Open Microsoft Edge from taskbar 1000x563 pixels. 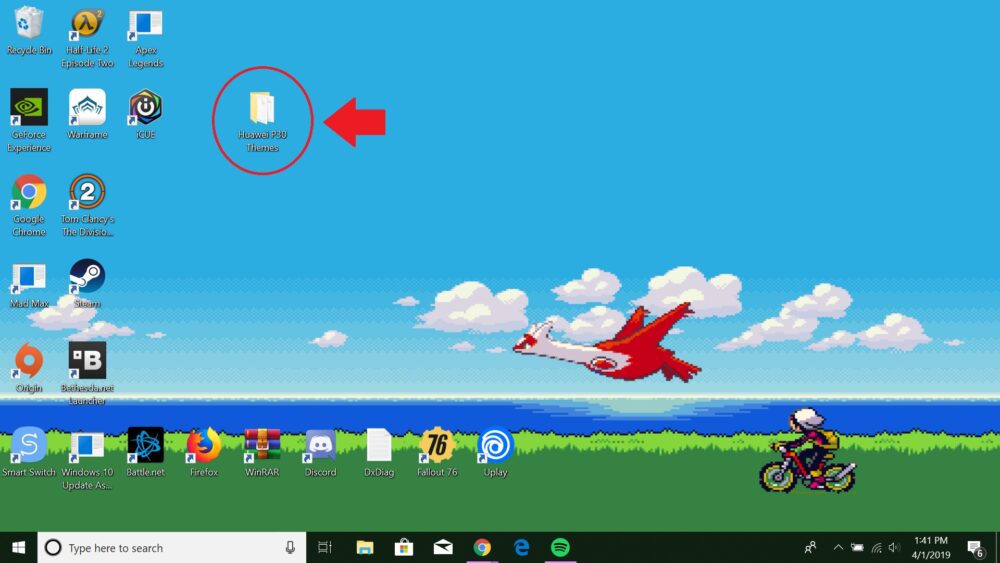click(522, 548)
